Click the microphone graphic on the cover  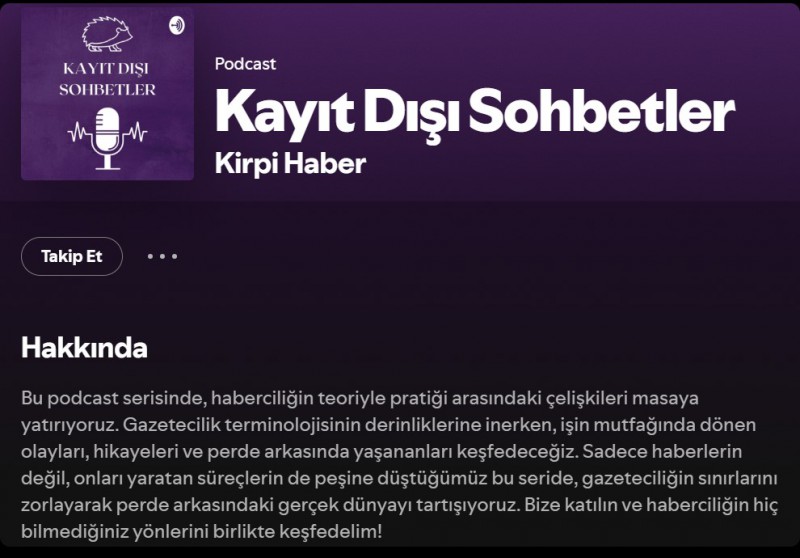[107, 138]
